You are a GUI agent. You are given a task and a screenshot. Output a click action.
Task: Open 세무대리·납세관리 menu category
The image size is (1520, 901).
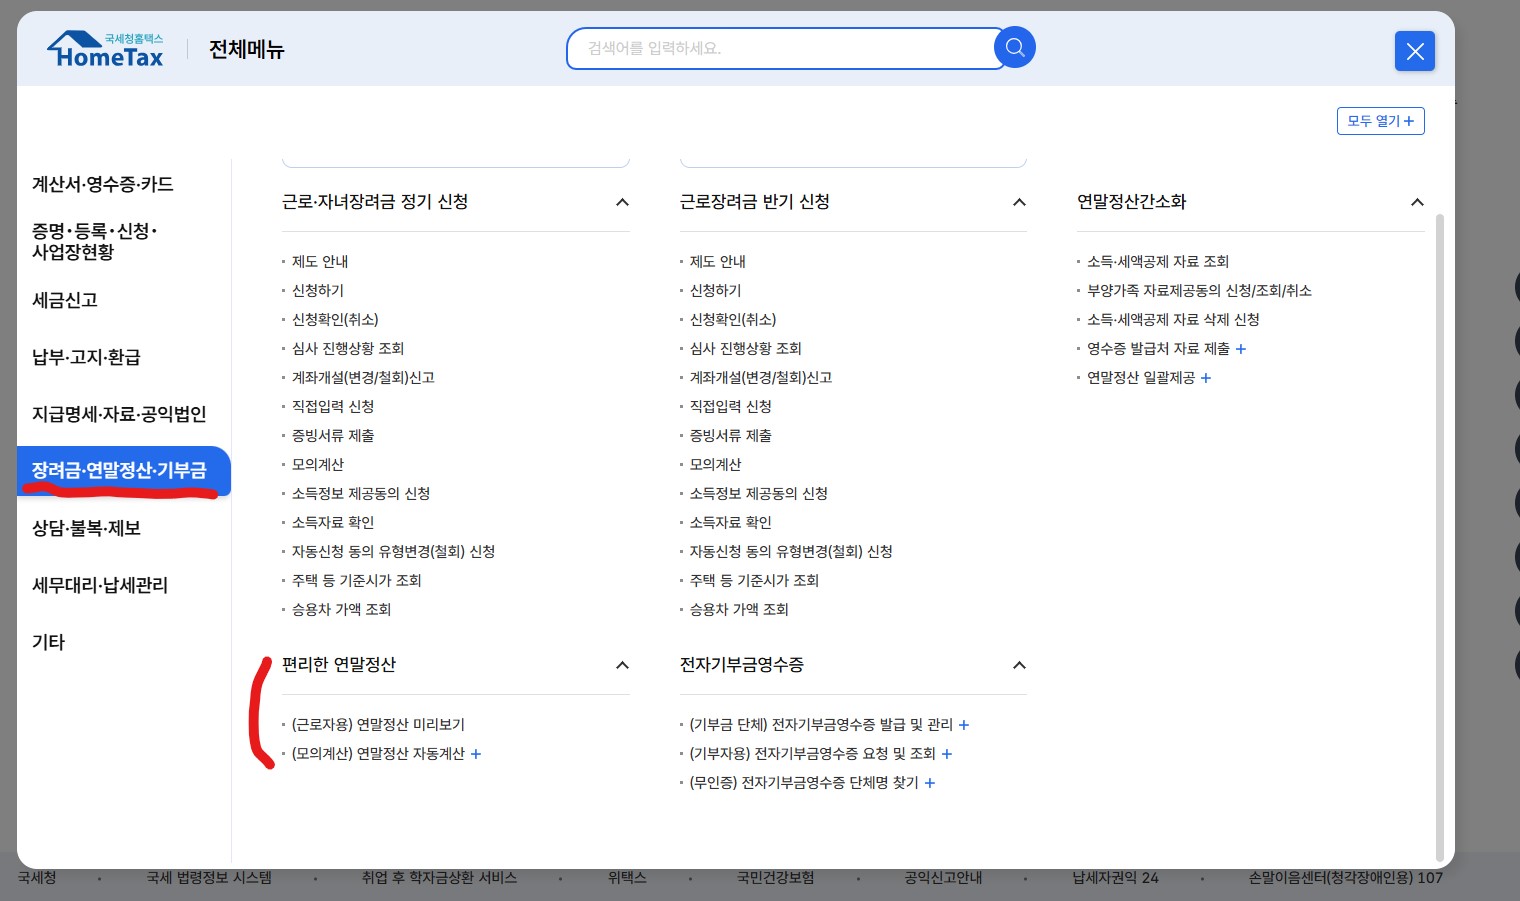pos(100,585)
